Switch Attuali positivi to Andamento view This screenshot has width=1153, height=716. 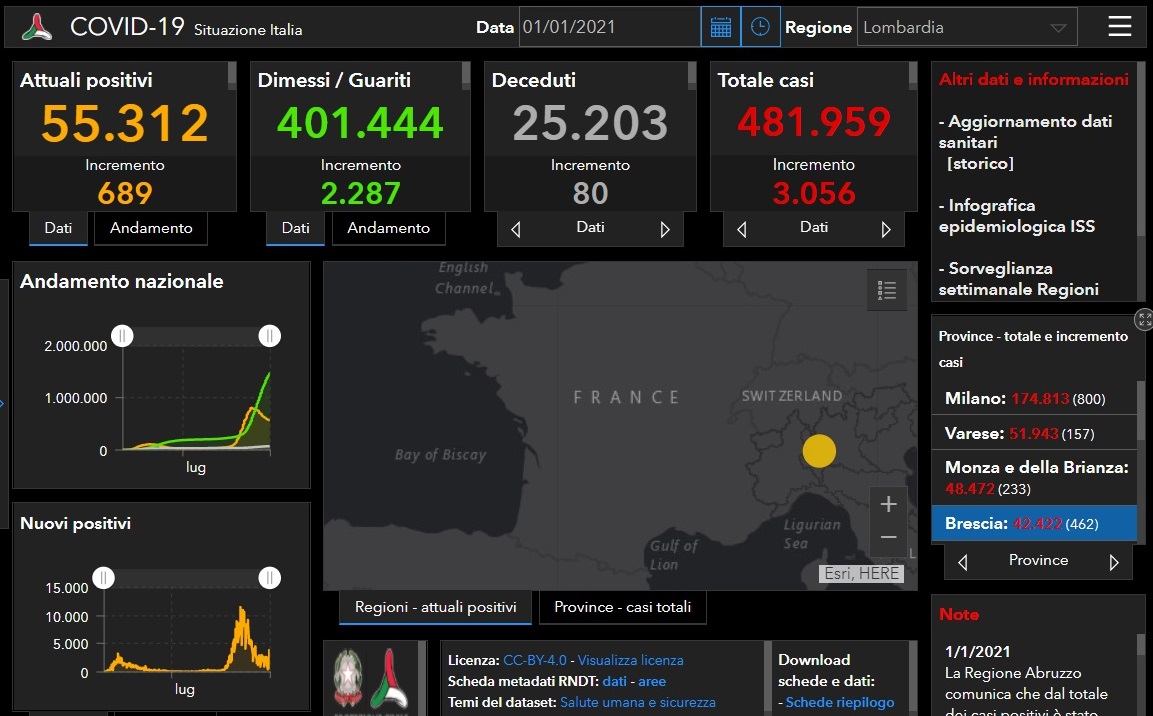point(151,228)
